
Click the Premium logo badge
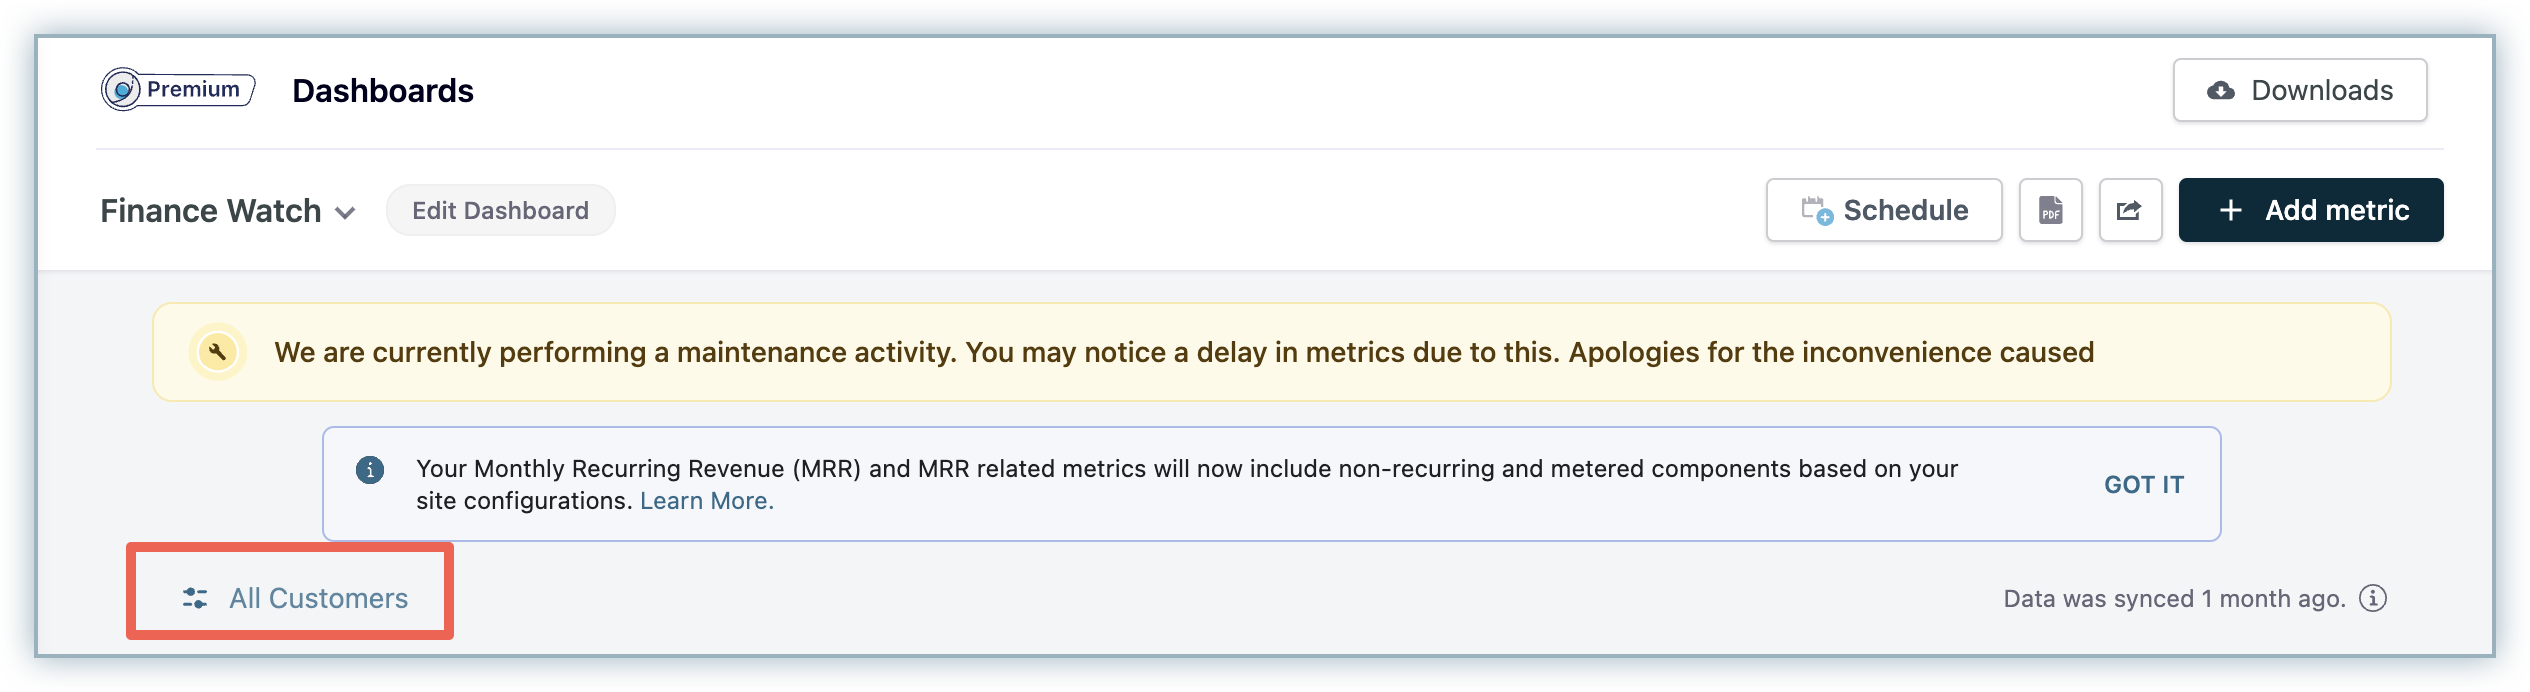point(177,90)
